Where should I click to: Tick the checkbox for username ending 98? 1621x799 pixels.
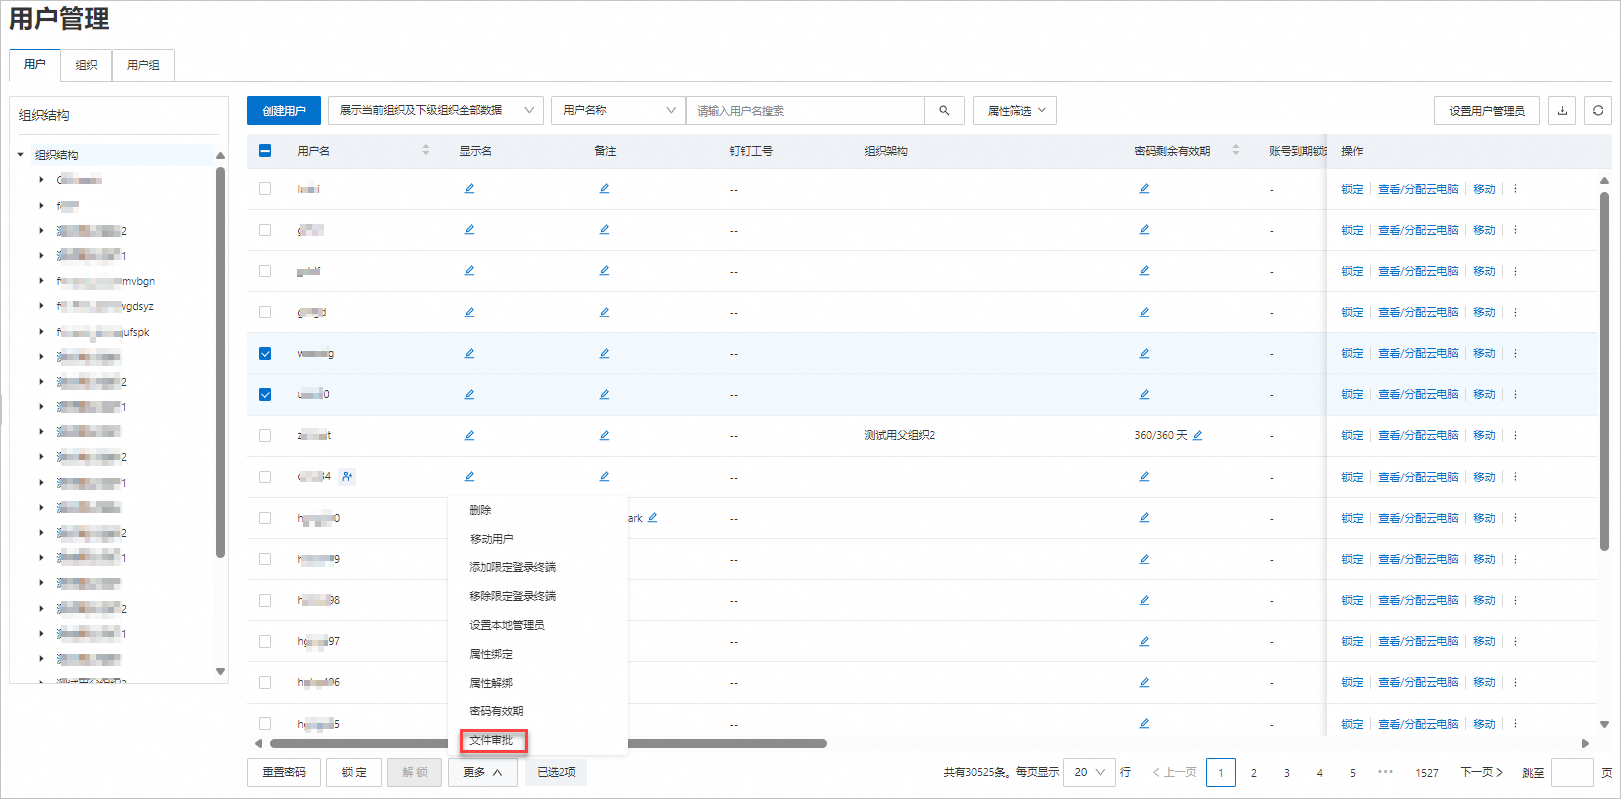pos(265,600)
